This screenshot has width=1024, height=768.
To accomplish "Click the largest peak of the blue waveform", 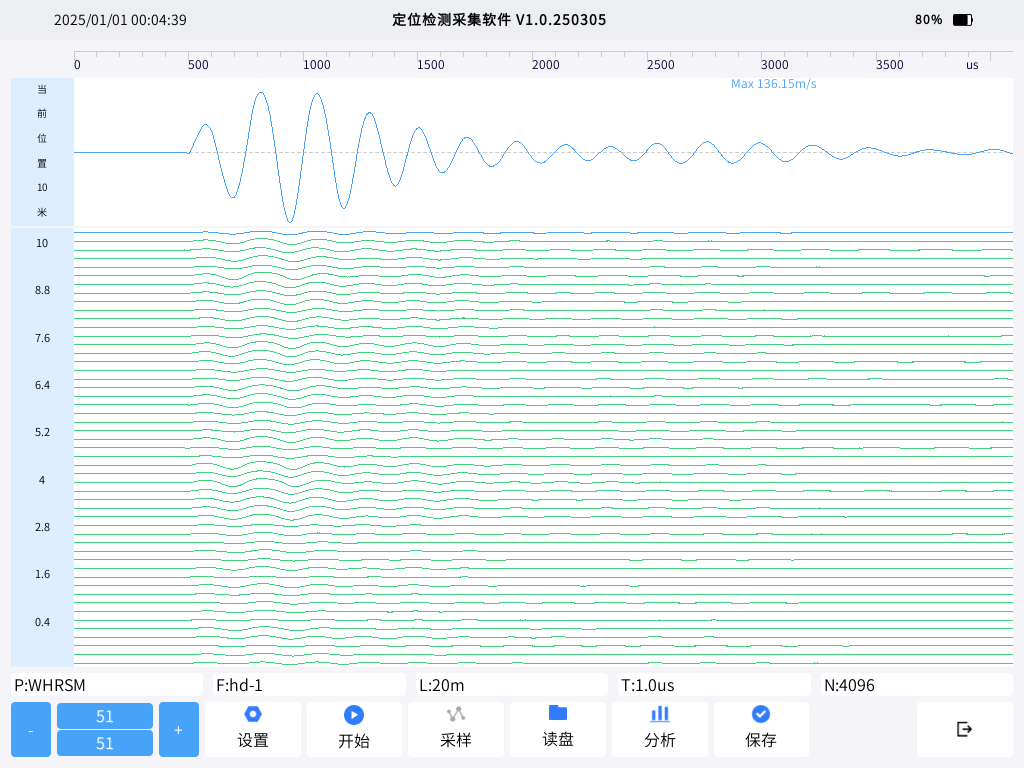I will click(261, 93).
